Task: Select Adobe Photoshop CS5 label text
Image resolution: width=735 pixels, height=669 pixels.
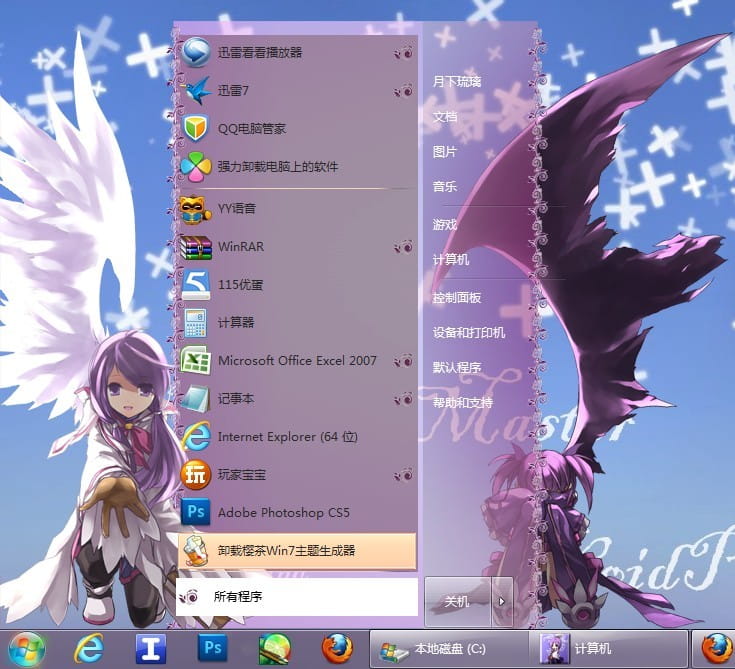Action: [284, 512]
